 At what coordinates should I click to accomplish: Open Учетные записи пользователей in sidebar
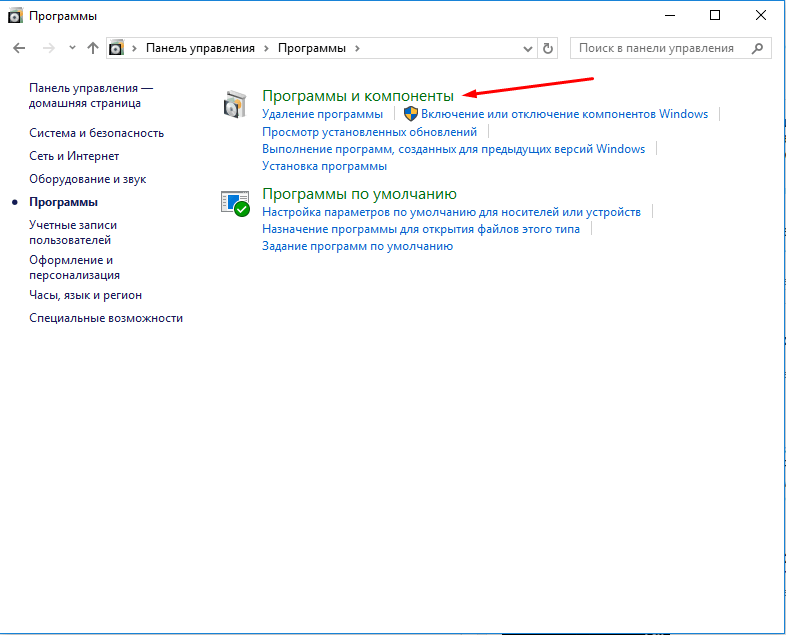(x=73, y=233)
